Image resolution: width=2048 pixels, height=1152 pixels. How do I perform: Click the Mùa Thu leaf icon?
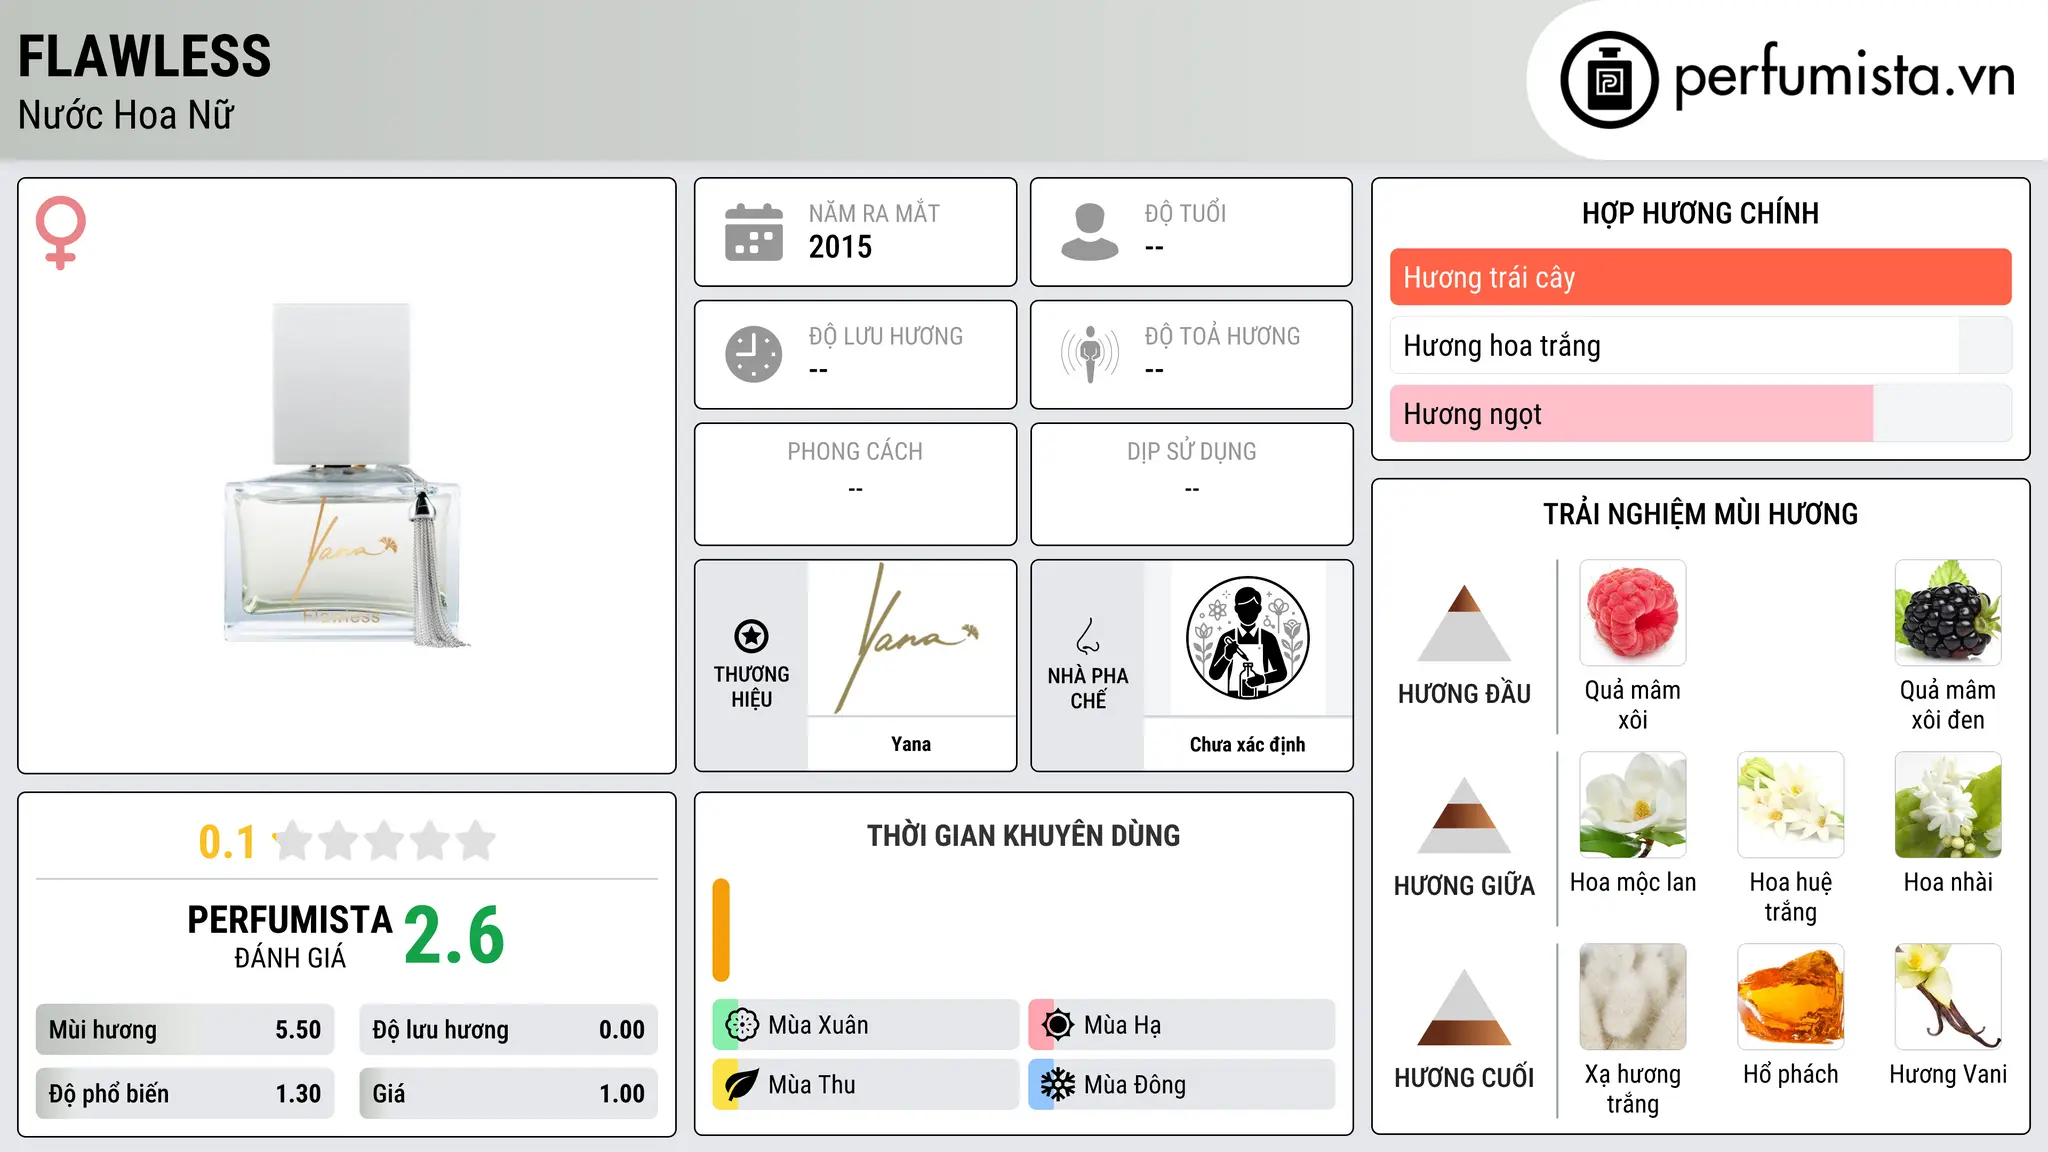742,1085
